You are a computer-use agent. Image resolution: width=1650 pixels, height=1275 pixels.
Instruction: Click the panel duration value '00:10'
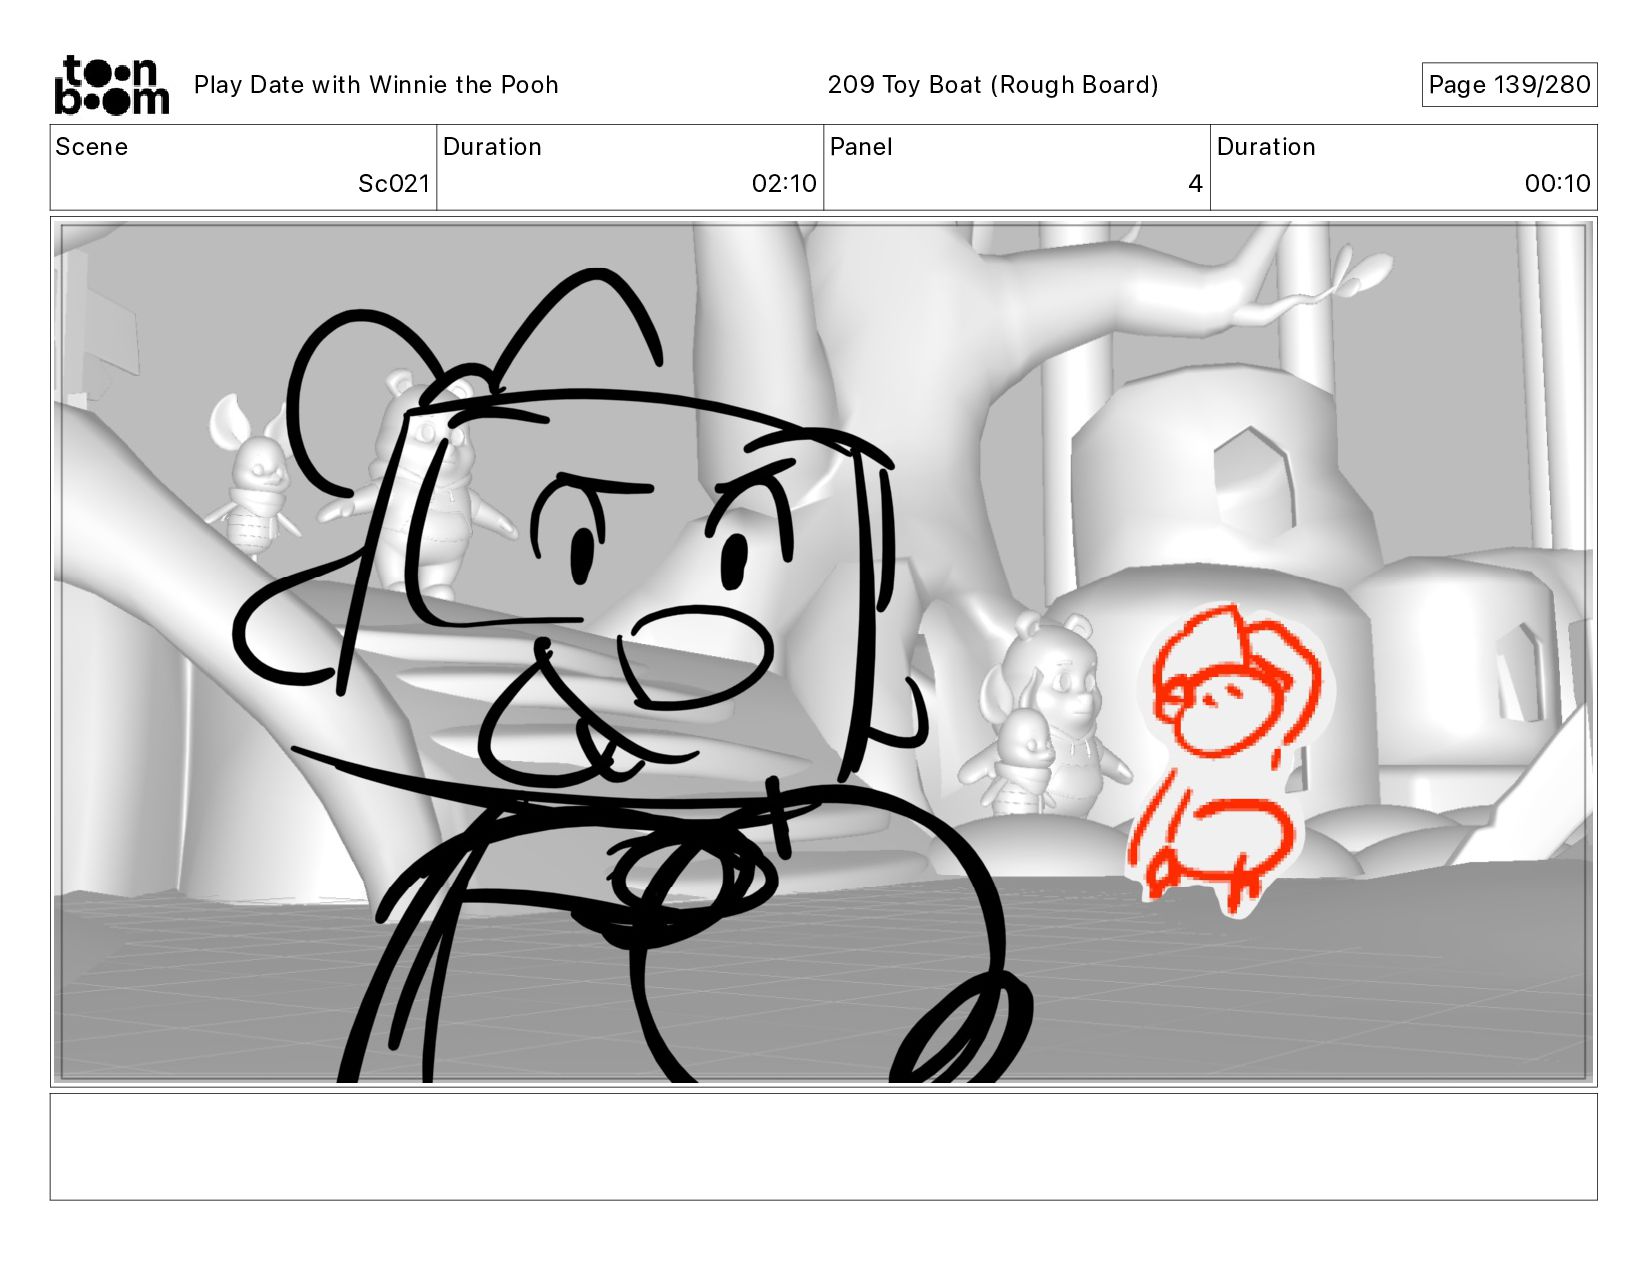click(1557, 184)
